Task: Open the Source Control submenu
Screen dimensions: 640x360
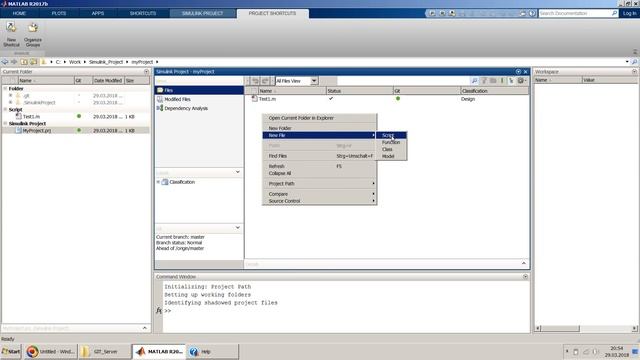Action: click(x=319, y=201)
